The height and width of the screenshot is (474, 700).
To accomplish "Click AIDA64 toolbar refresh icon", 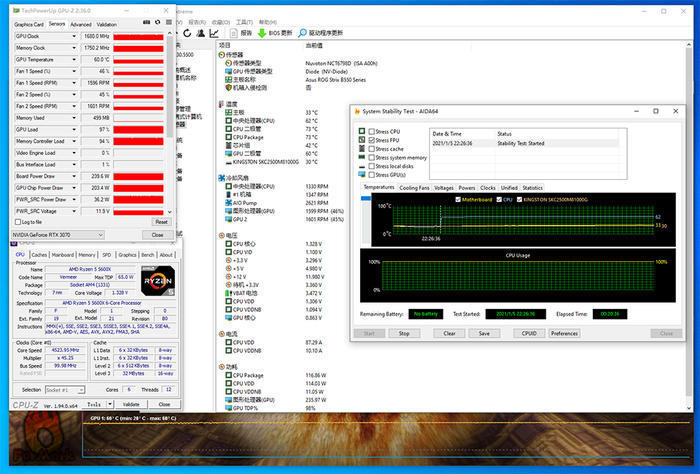I will [187, 33].
